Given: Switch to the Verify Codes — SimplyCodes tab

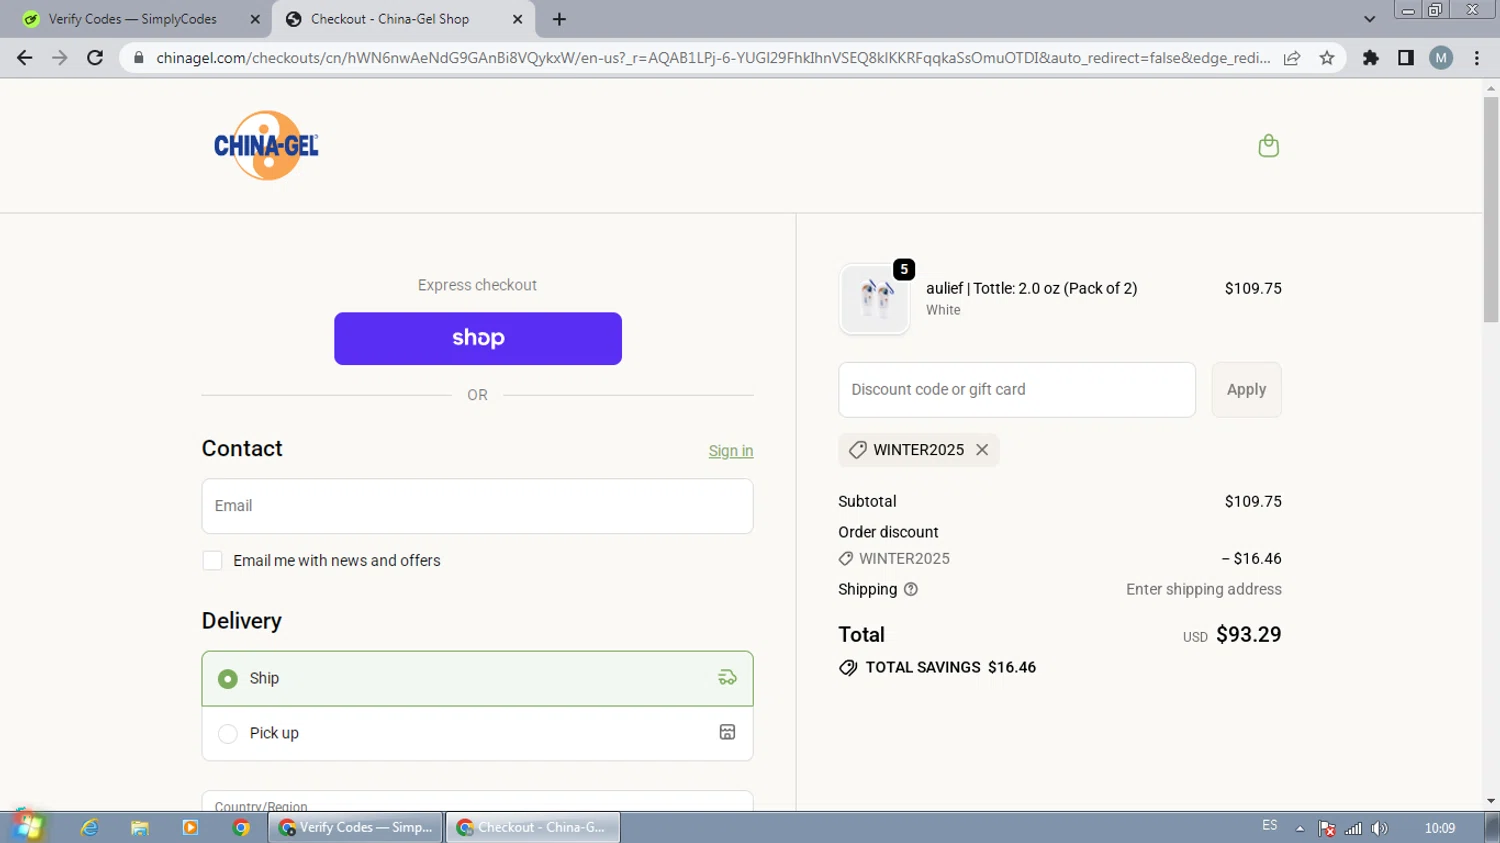Looking at the screenshot, I should [x=140, y=19].
